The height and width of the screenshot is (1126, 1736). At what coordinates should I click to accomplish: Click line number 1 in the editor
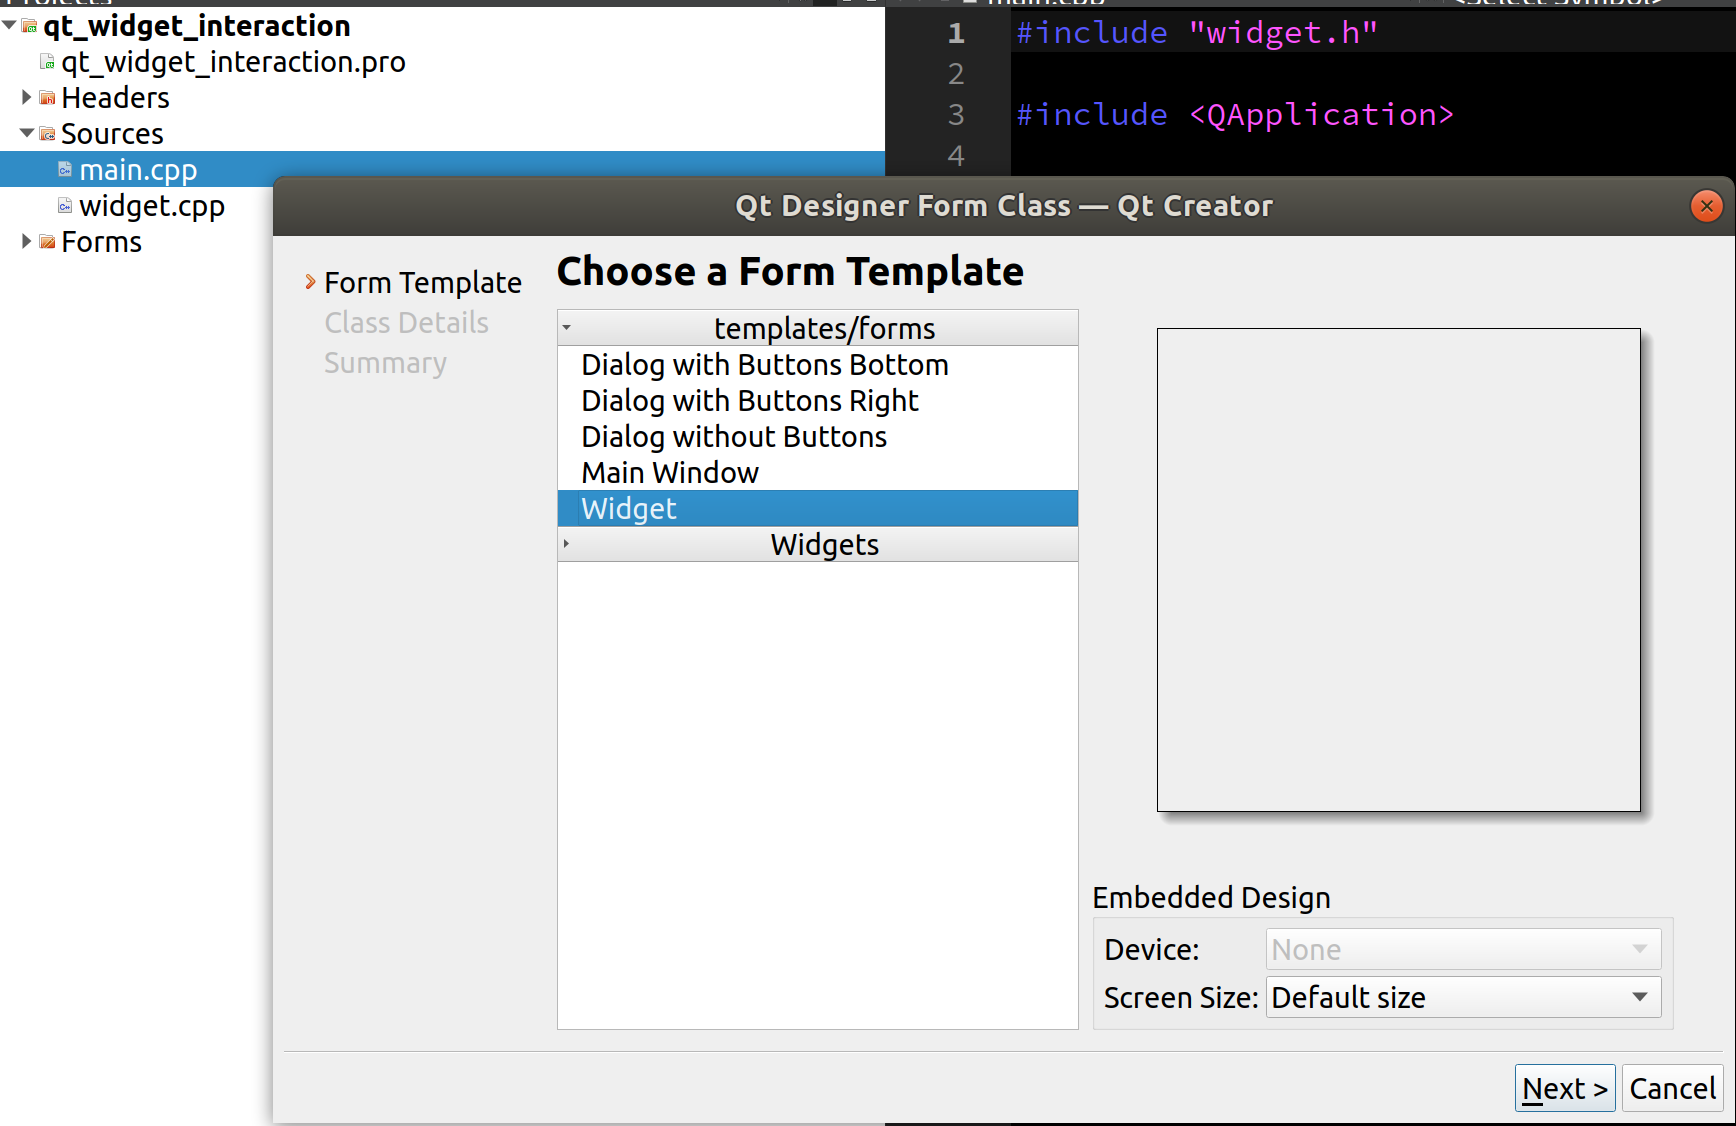[x=956, y=33]
